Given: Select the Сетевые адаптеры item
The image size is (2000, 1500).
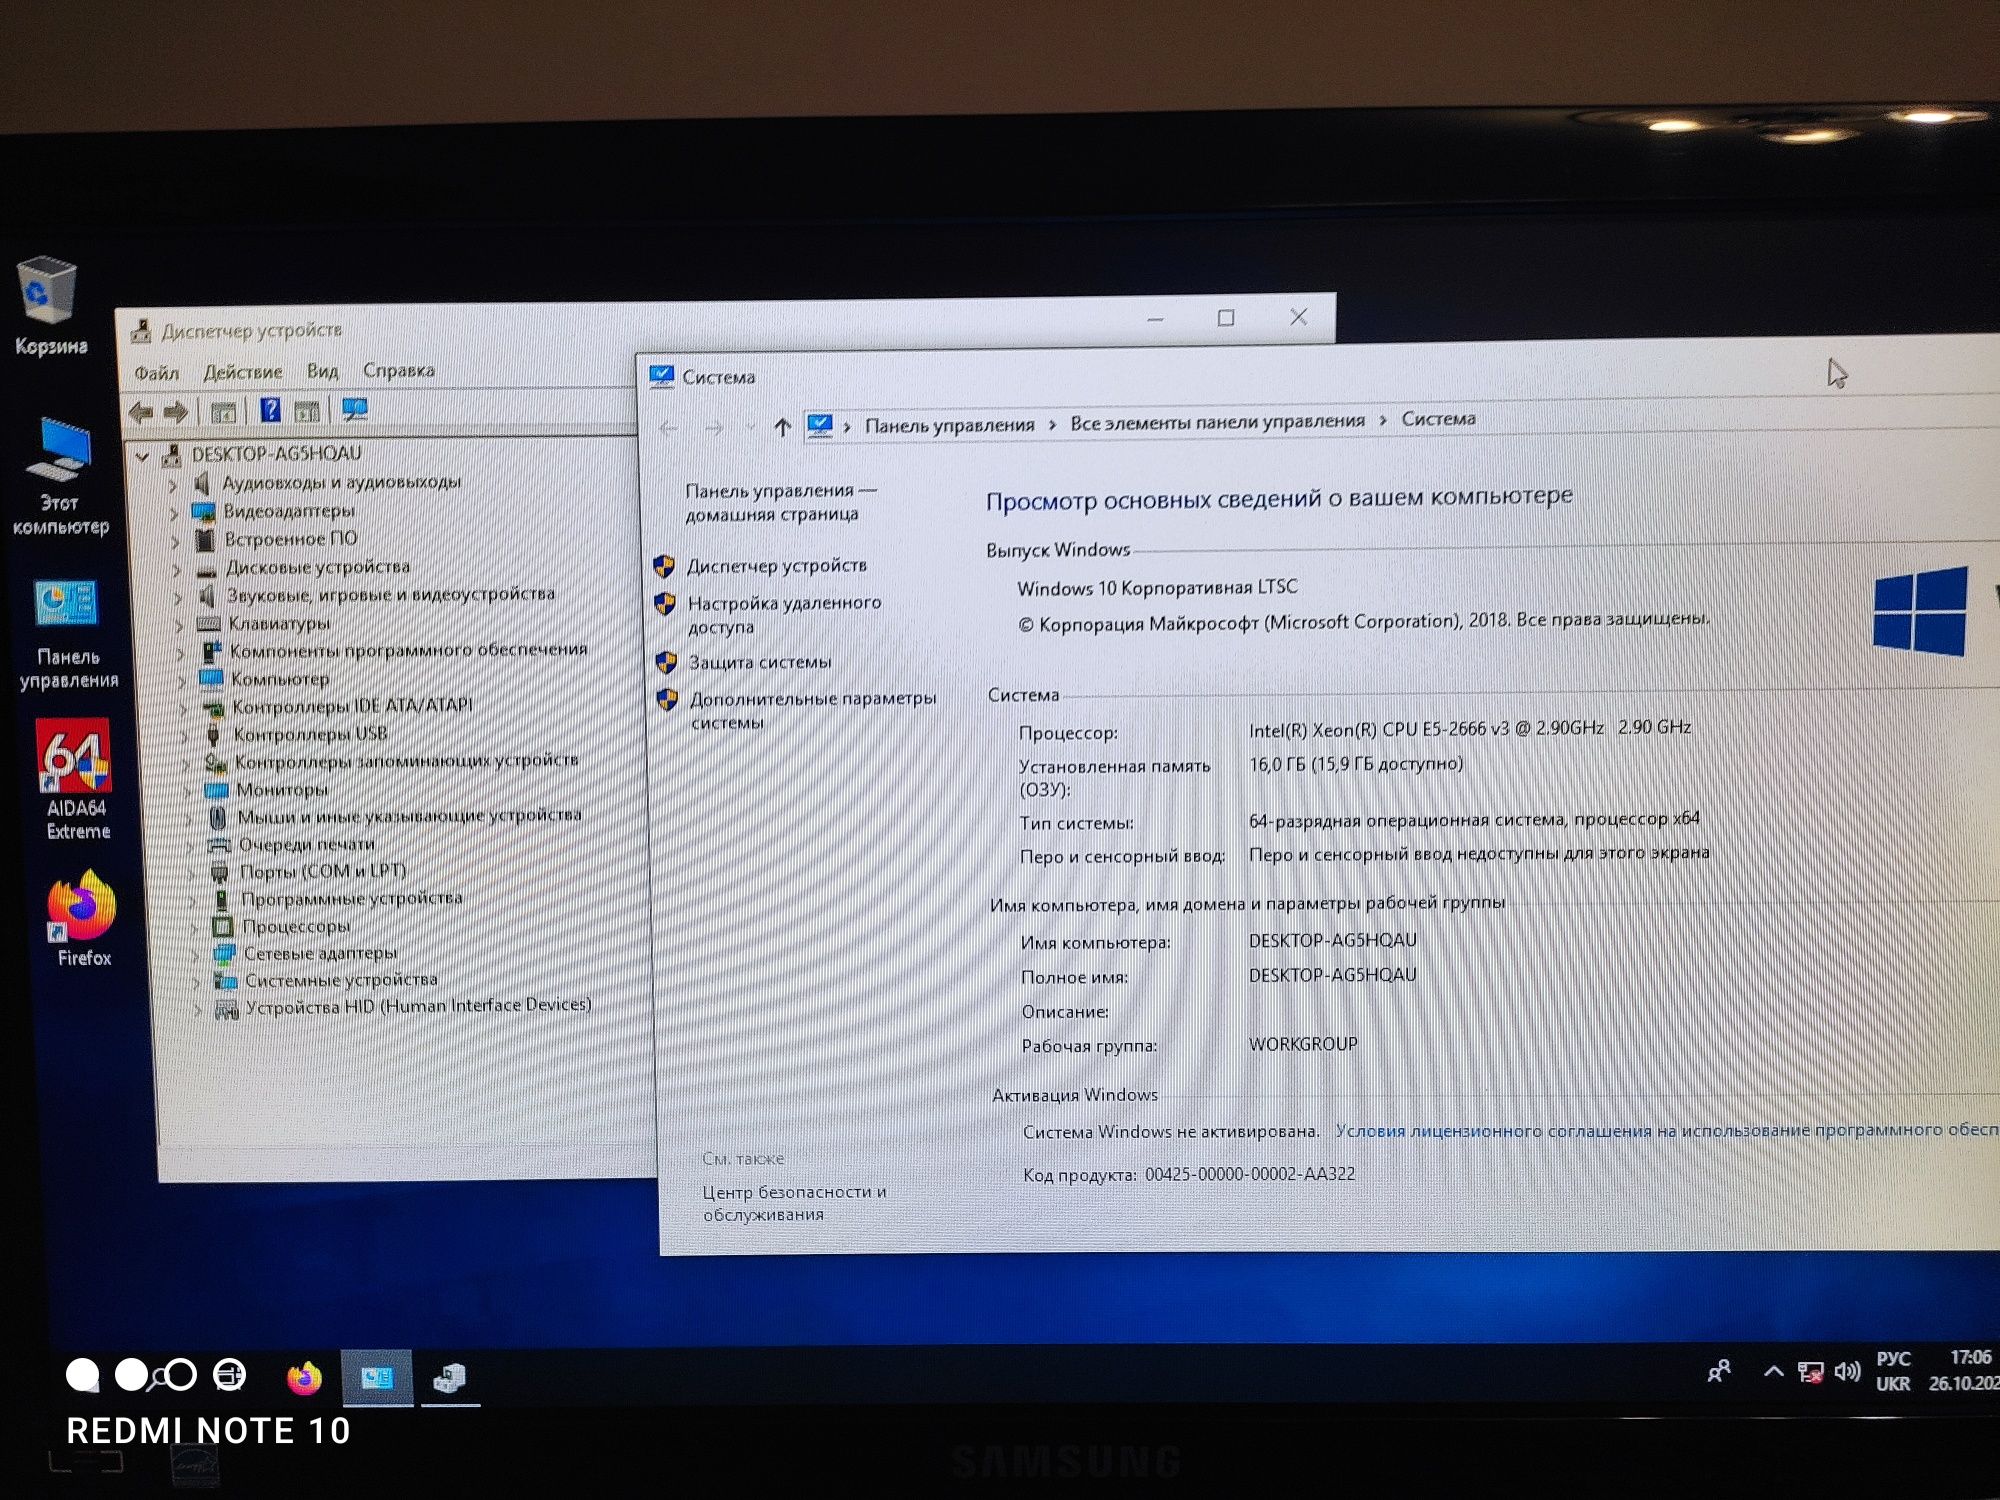Looking at the screenshot, I should [x=320, y=953].
